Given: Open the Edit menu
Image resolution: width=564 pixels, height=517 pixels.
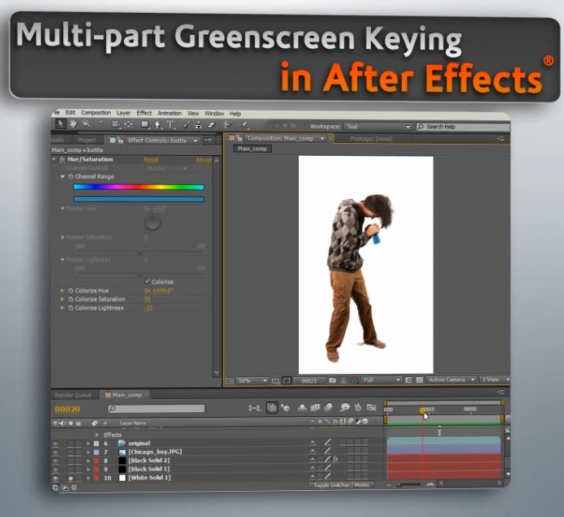Looking at the screenshot, I should coord(70,113).
